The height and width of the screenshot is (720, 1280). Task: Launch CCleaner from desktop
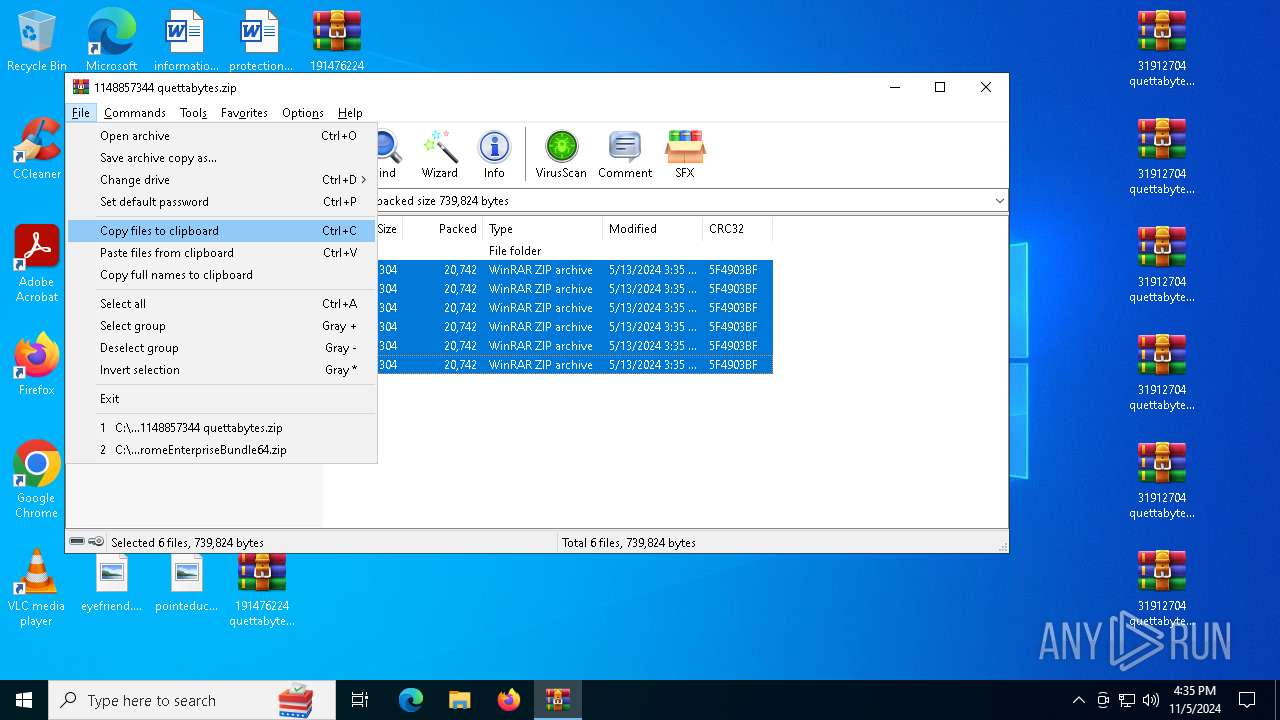coord(36,149)
